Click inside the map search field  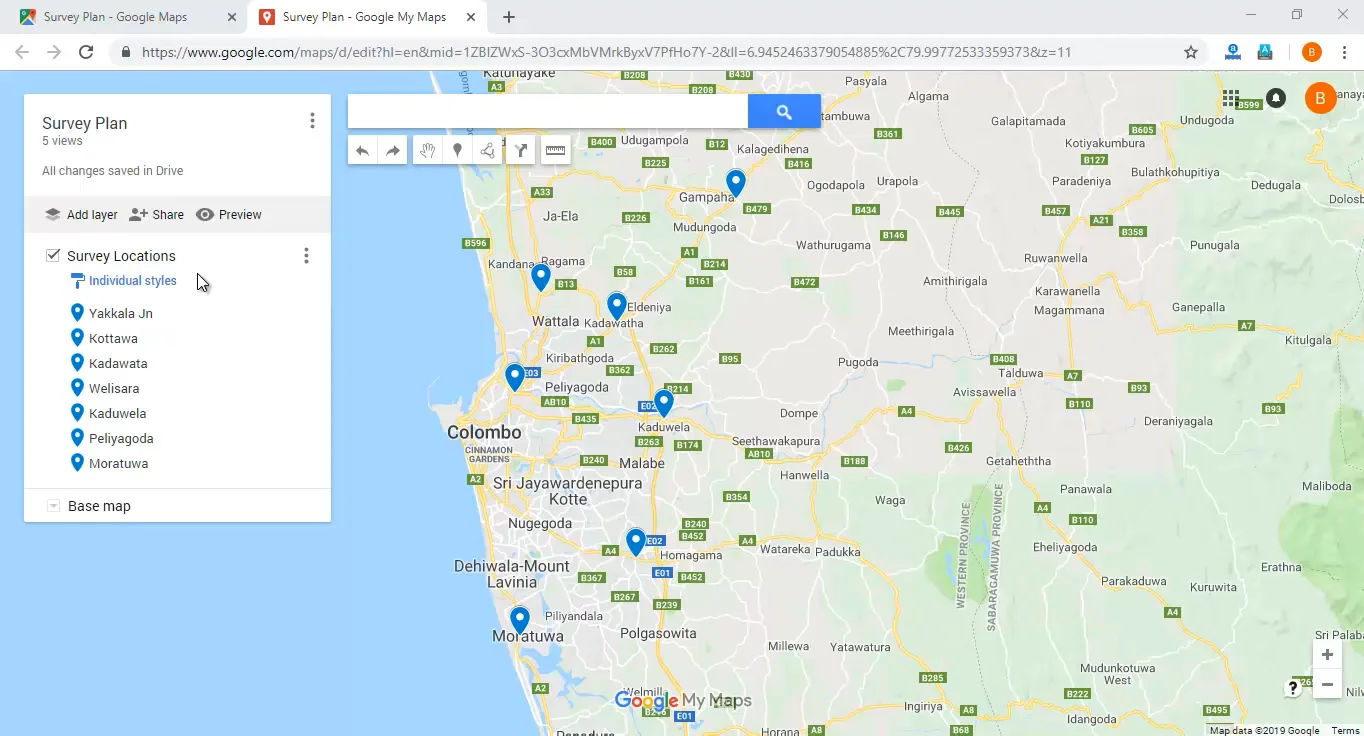548,112
